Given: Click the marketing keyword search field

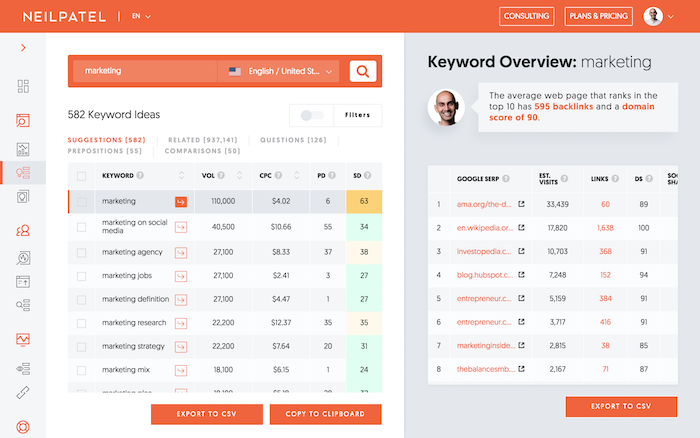Looking at the screenshot, I should coord(145,71).
